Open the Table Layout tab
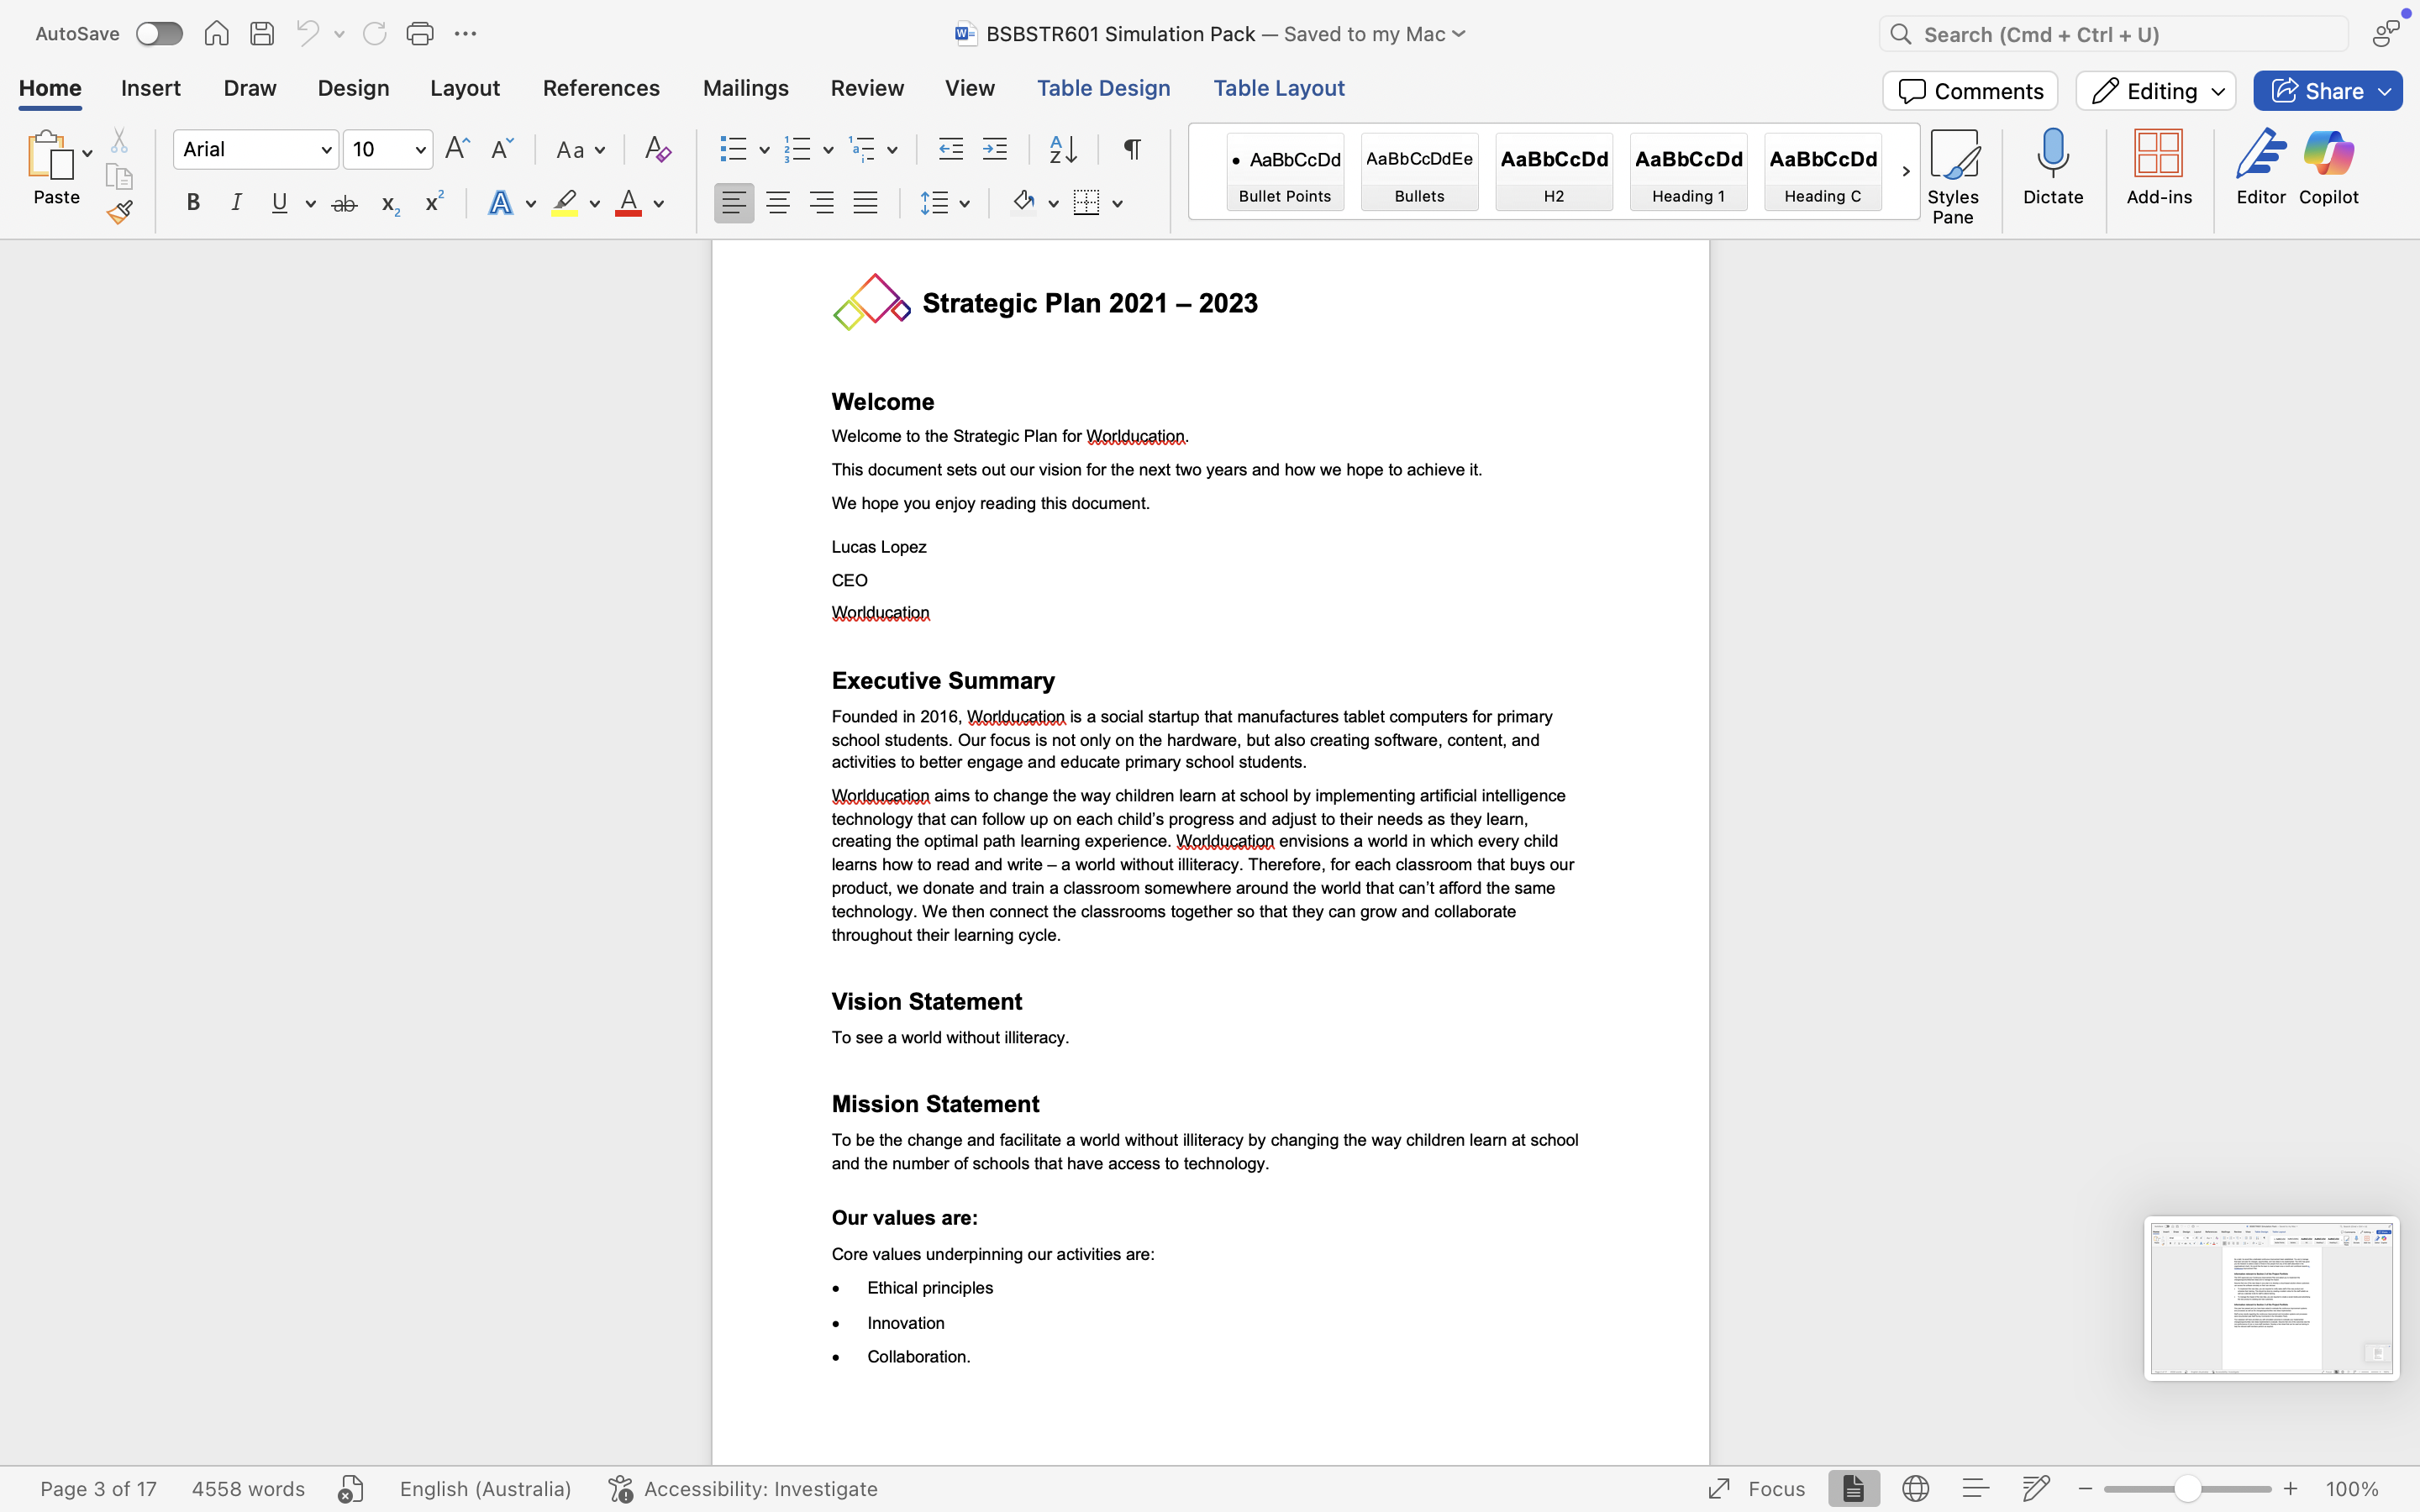 (x=1278, y=88)
